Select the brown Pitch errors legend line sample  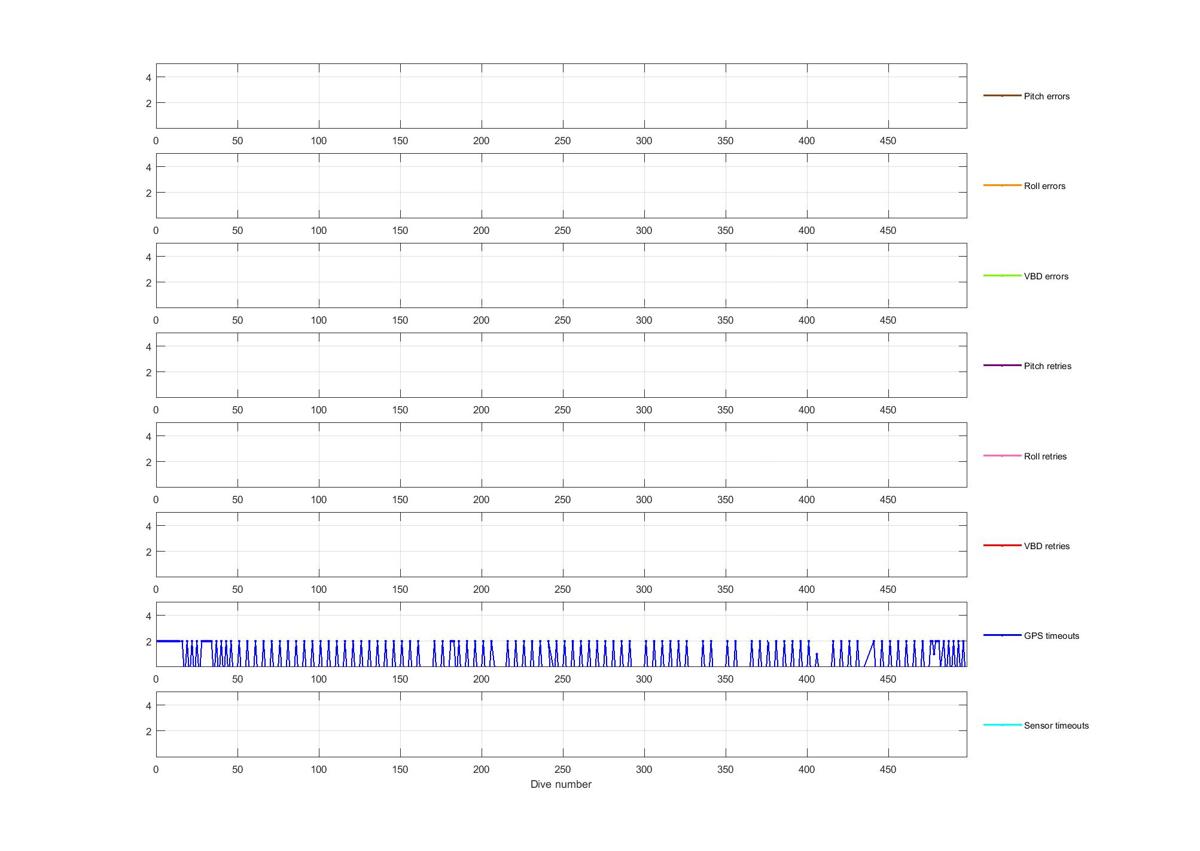[x=1002, y=96]
